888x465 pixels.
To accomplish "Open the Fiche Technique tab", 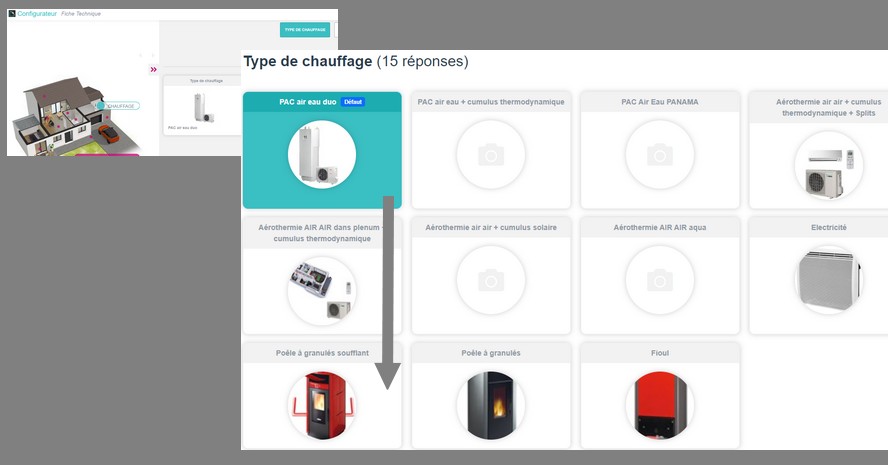I will pos(81,14).
